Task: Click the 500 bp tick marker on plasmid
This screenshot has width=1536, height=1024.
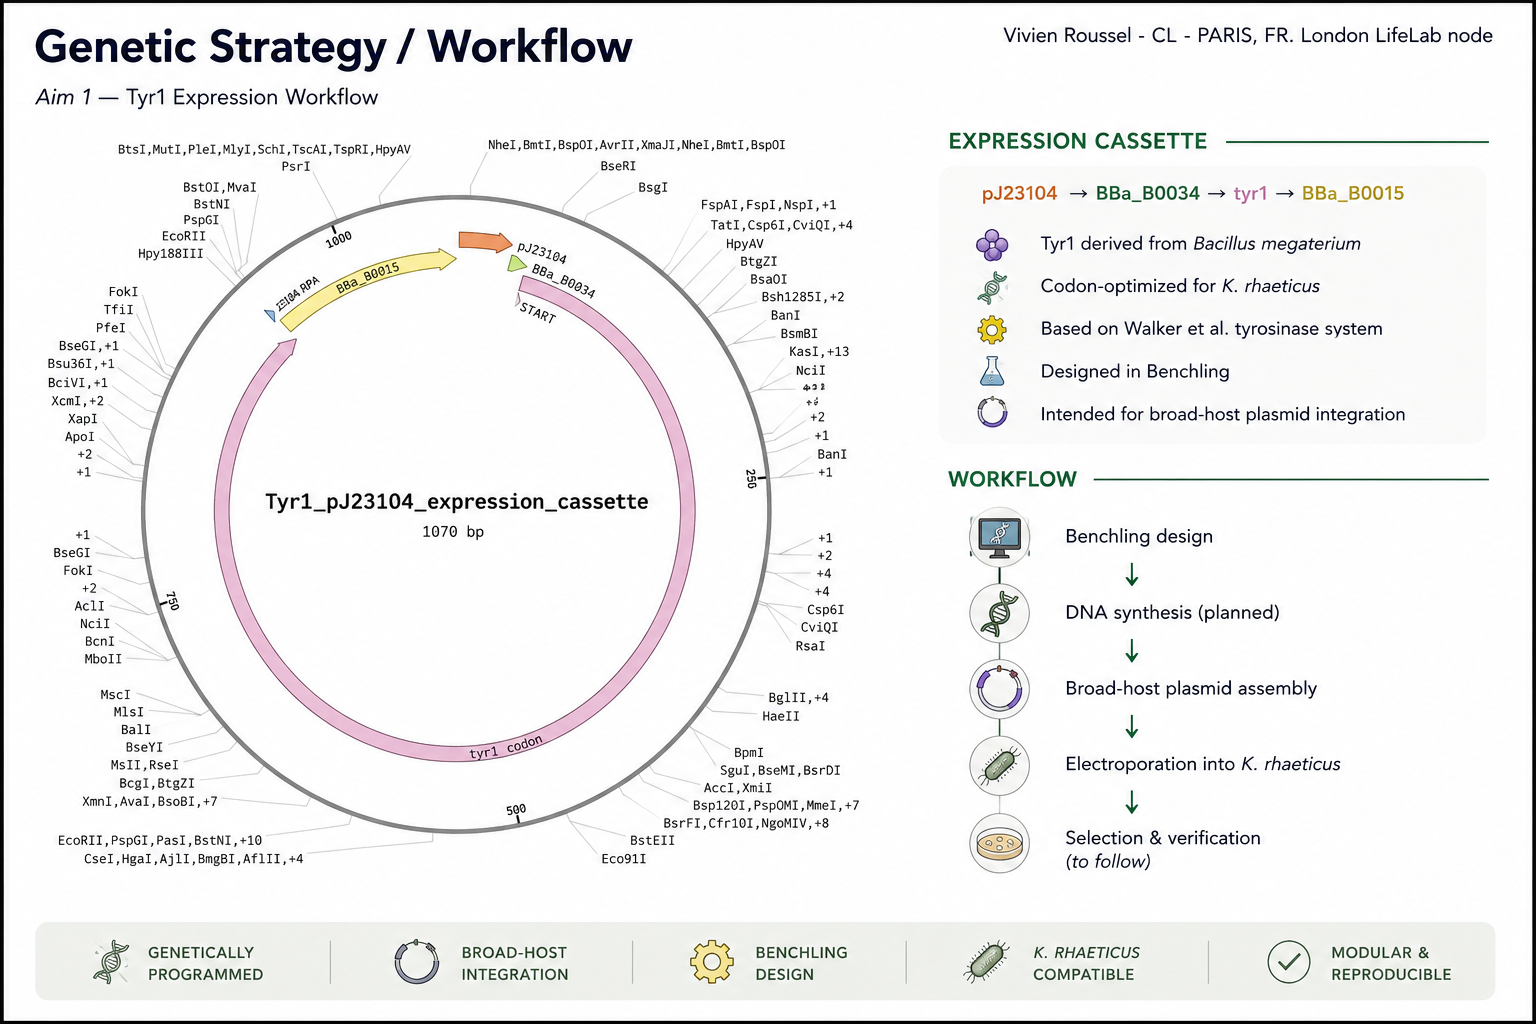Action: point(516,812)
